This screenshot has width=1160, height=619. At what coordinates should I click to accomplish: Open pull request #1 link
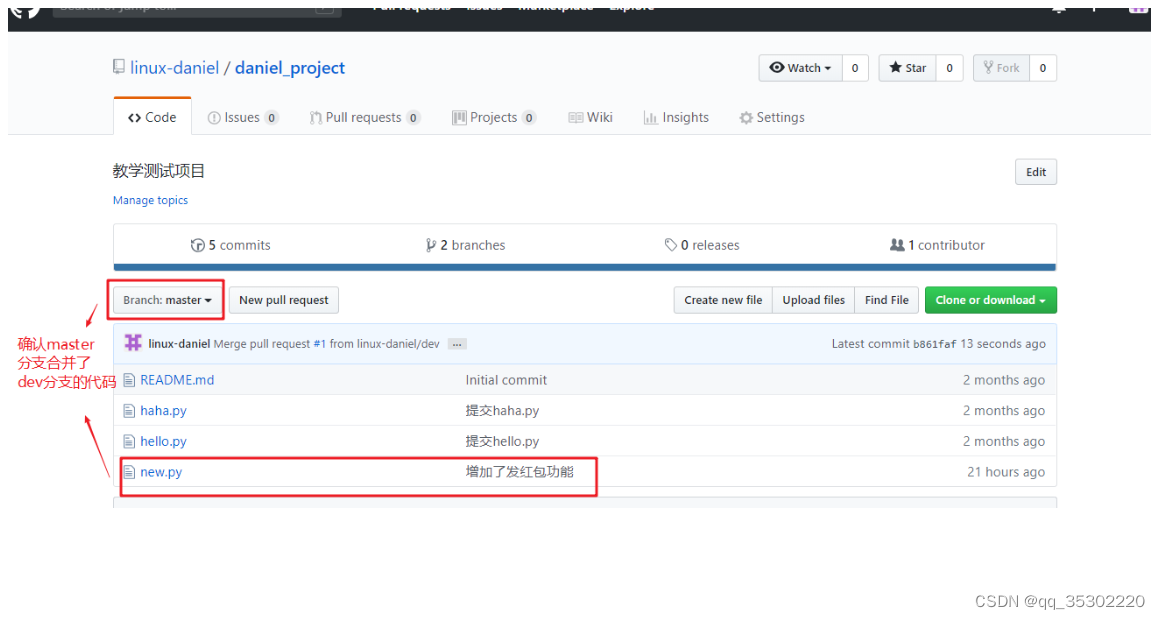click(x=320, y=344)
